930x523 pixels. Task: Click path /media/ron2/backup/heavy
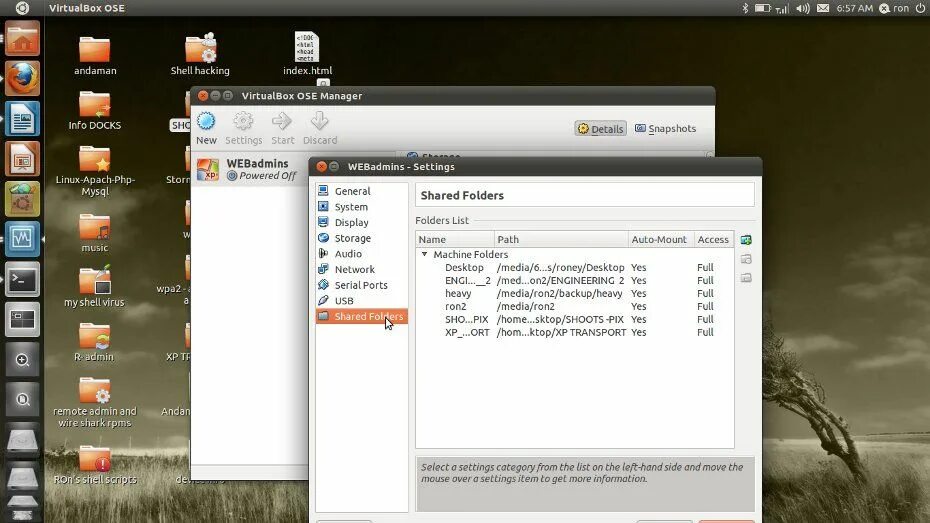click(x=560, y=294)
